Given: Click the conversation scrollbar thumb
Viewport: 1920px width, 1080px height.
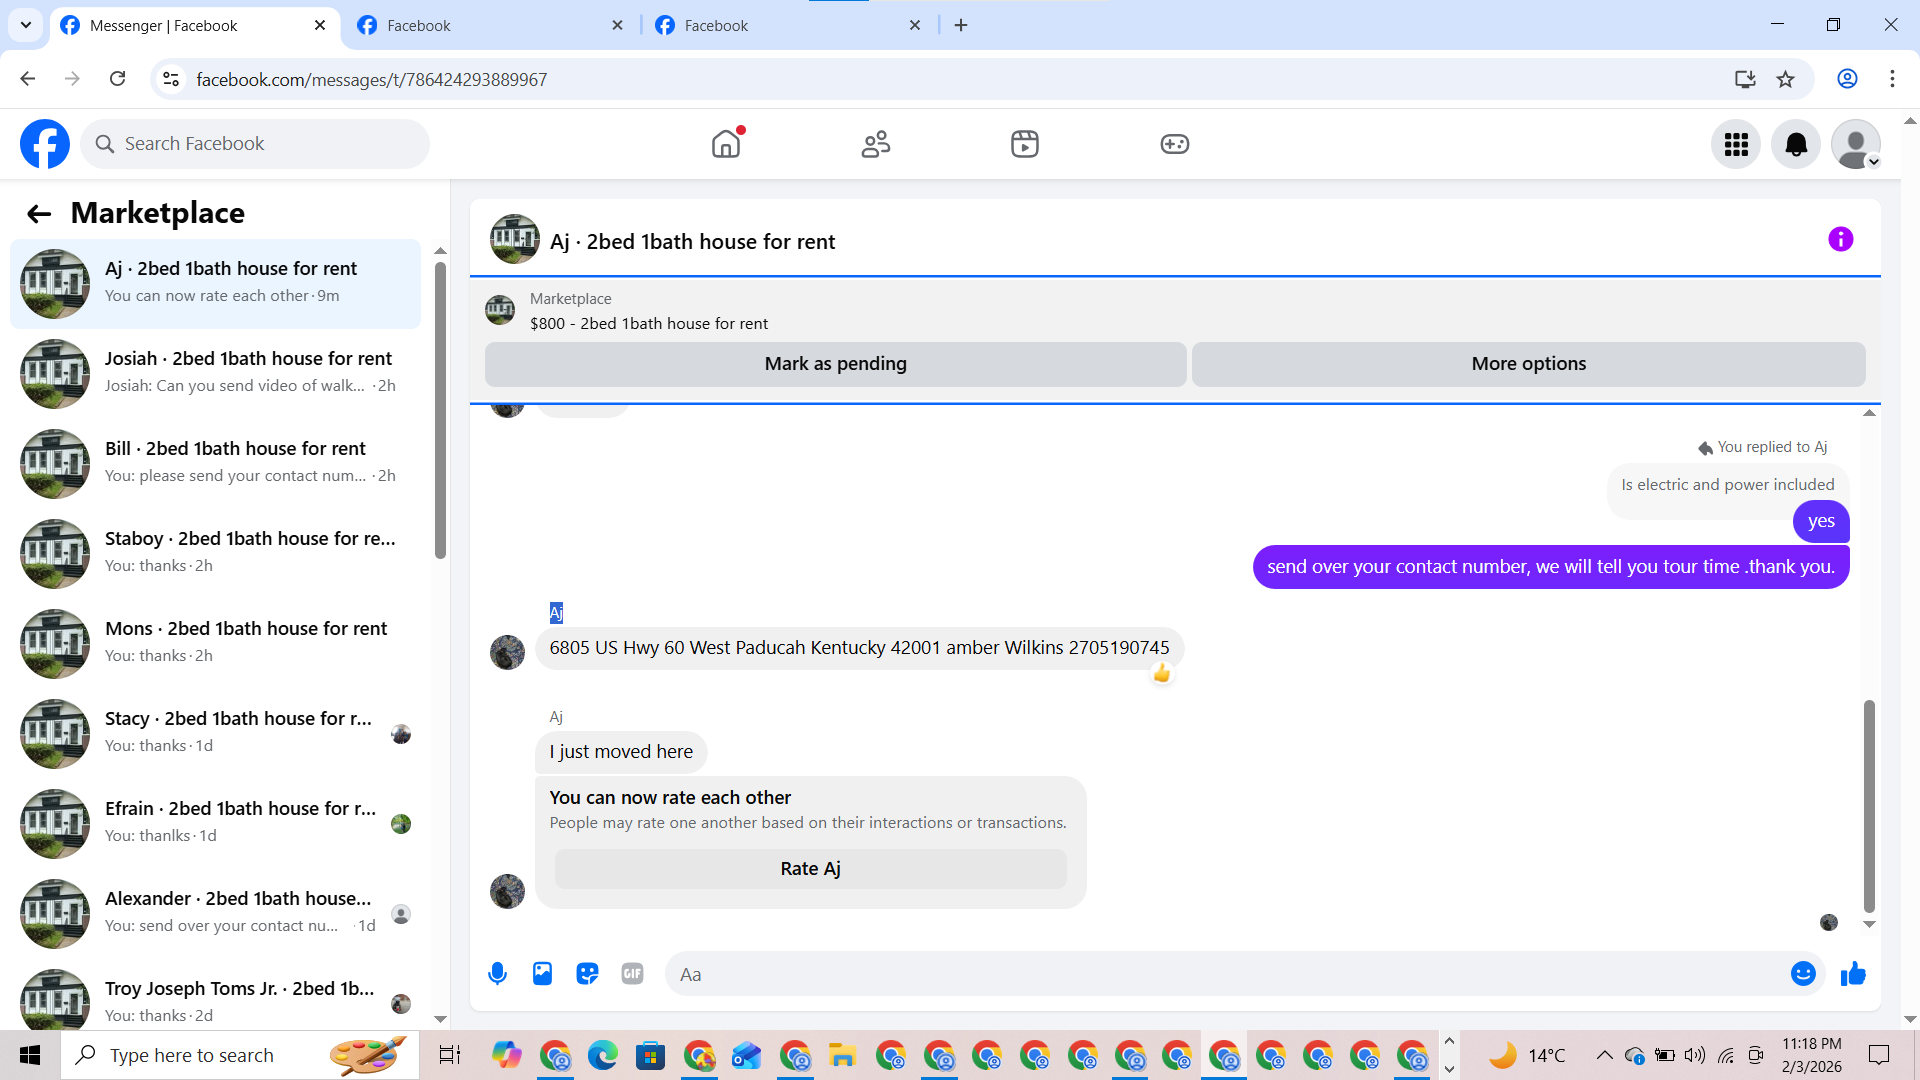Looking at the screenshot, I should pos(1868,805).
